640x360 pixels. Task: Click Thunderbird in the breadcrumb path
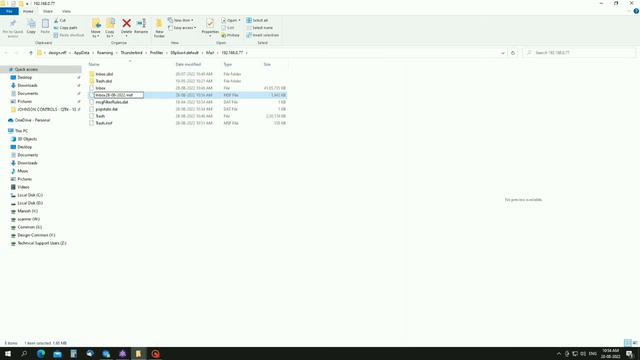[x=131, y=53]
